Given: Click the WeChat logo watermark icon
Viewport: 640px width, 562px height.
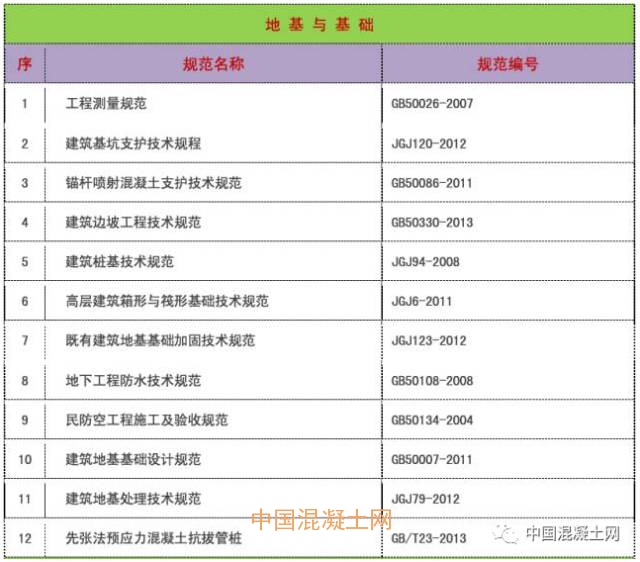Looking at the screenshot, I should click(505, 534).
